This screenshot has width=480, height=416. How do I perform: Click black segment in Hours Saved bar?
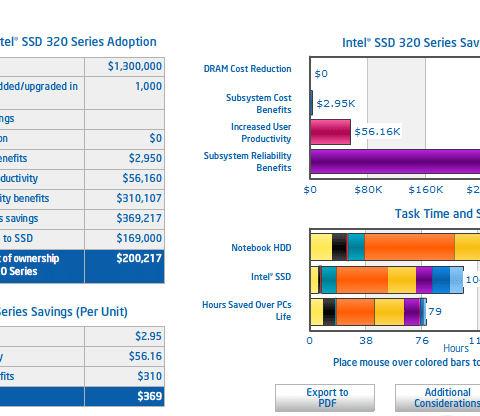click(x=329, y=312)
